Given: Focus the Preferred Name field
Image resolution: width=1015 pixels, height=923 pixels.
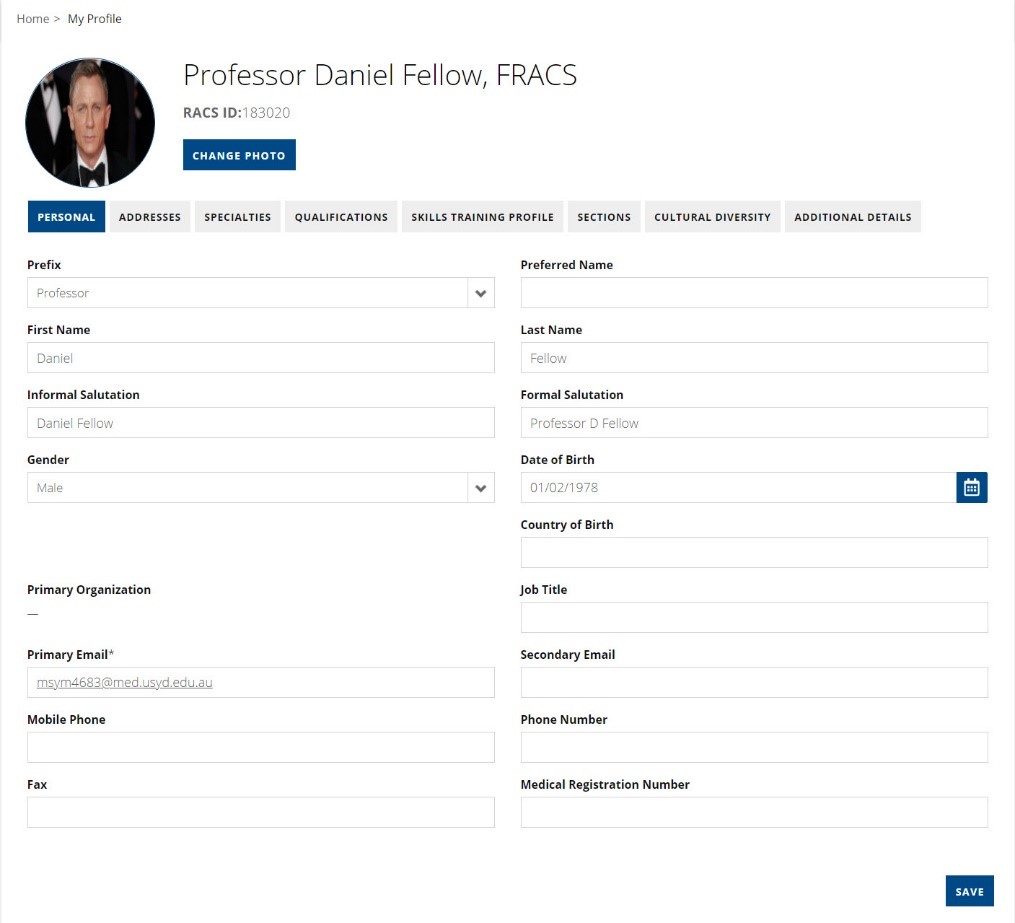Looking at the screenshot, I should (x=754, y=293).
